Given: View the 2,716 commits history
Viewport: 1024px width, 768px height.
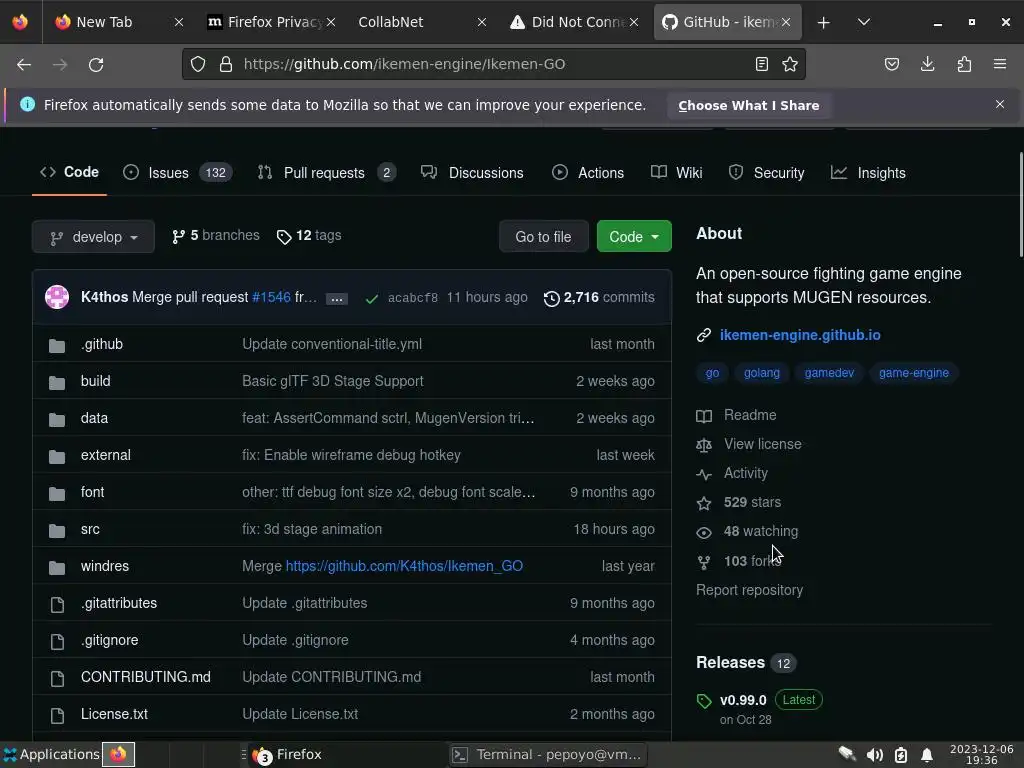Looking at the screenshot, I should [x=600, y=298].
